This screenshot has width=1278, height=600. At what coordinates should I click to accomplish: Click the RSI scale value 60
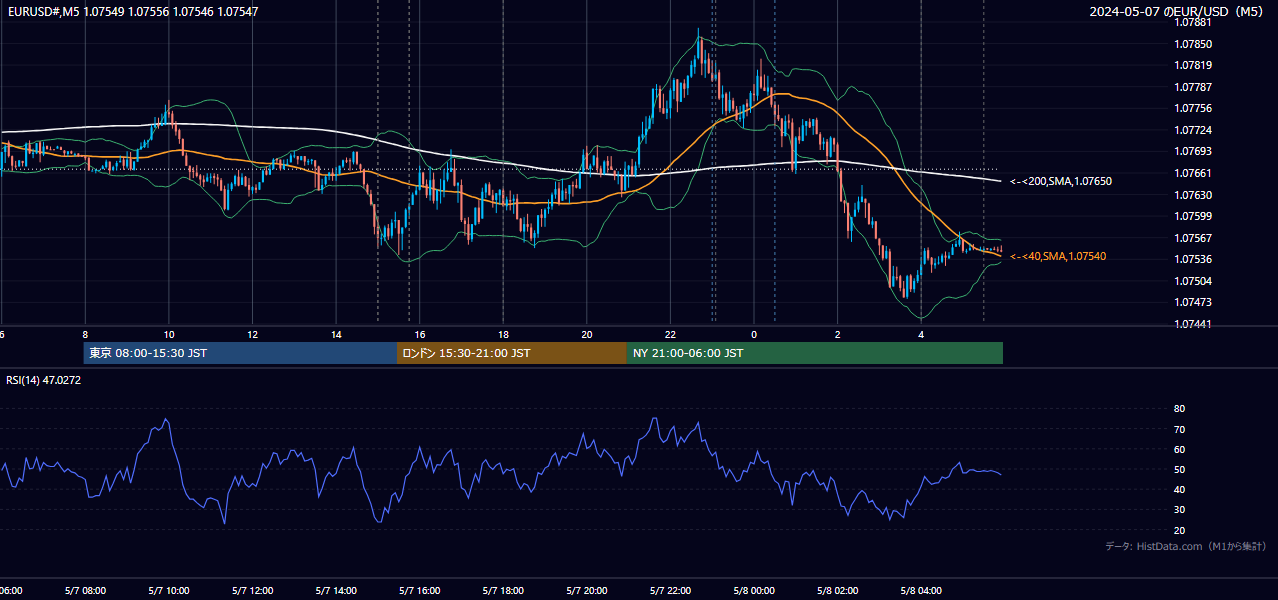tap(1180, 449)
